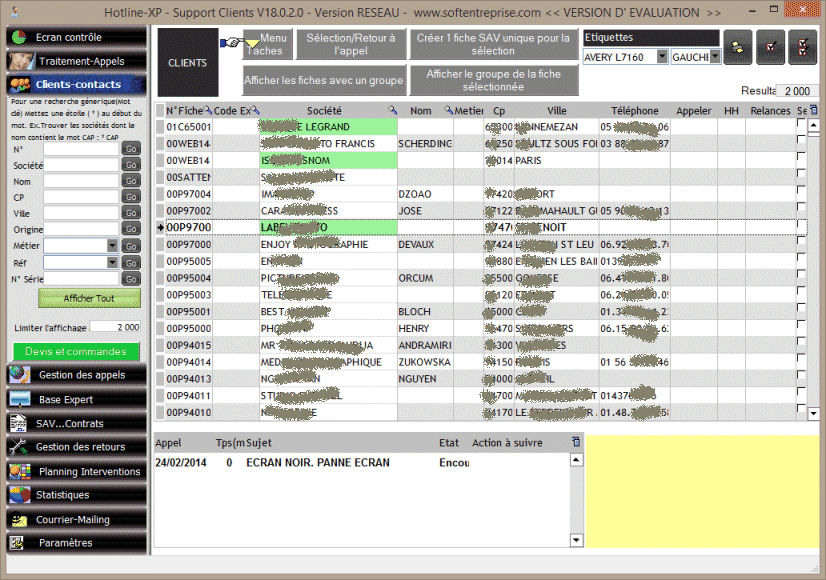Tick the checkbox on the LEGRAND row's neighbor 00WEB14 SCHERDING row

[x=801, y=144]
